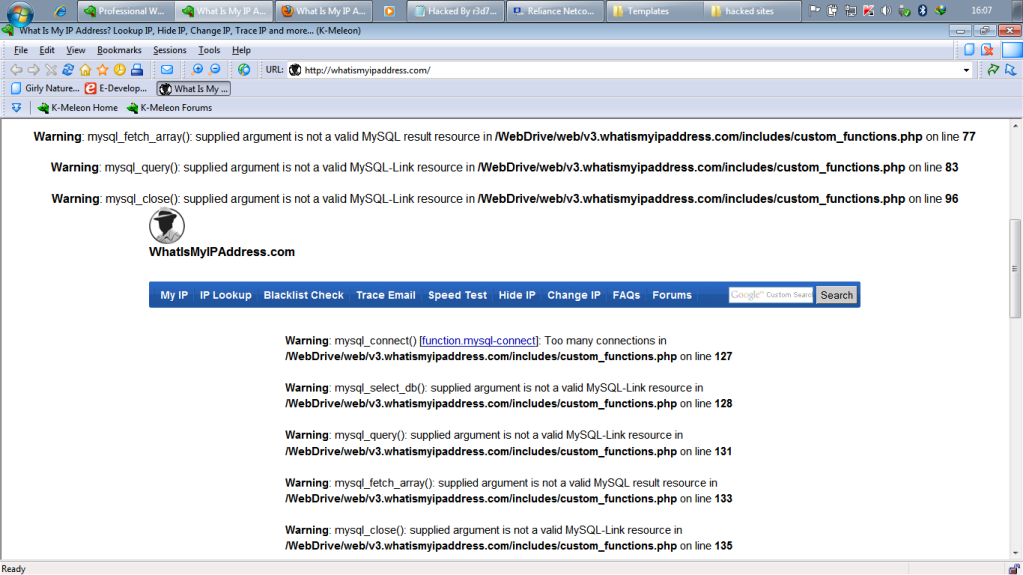Image resolution: width=1023 pixels, height=575 pixels.
Task: Click My IP in site navigation
Action: 174,295
